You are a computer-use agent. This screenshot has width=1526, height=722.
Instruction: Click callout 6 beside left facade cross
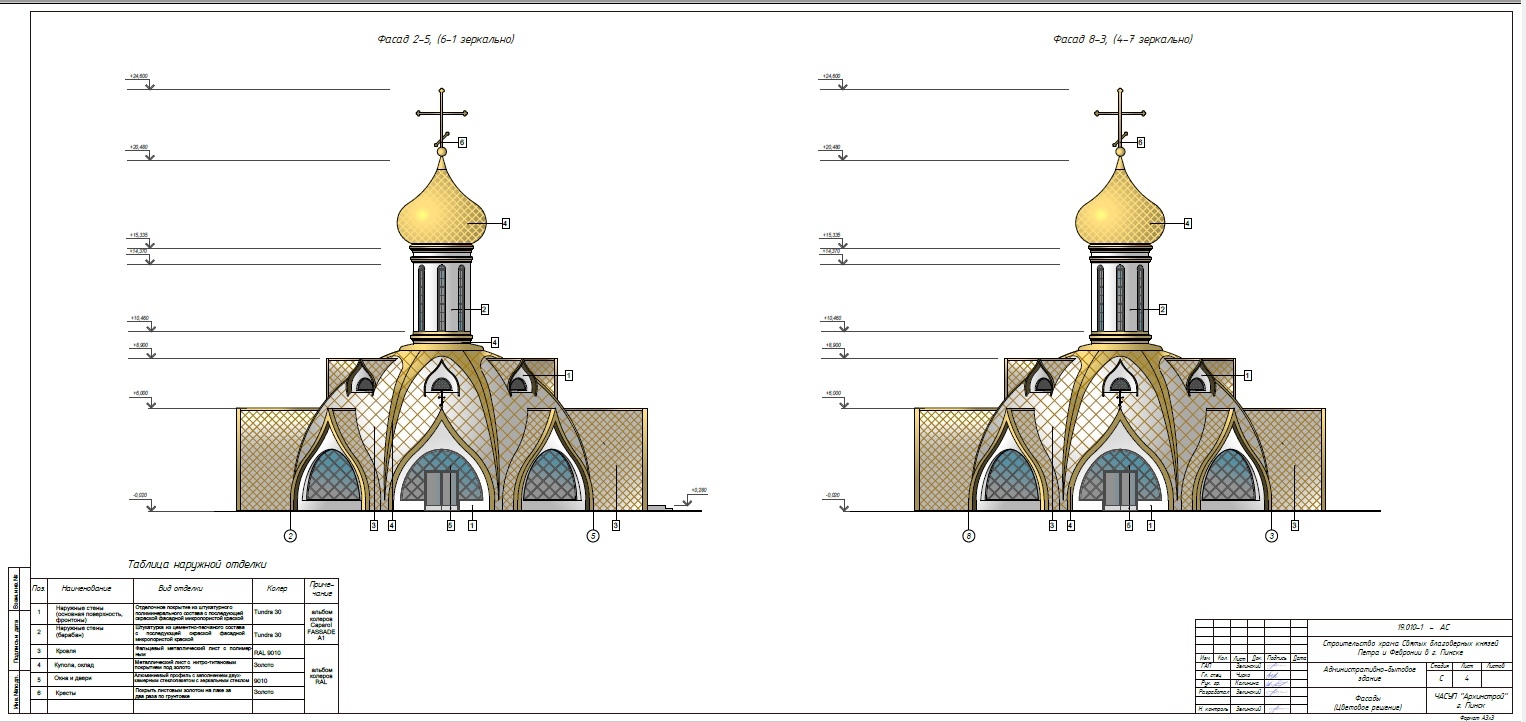[462, 142]
